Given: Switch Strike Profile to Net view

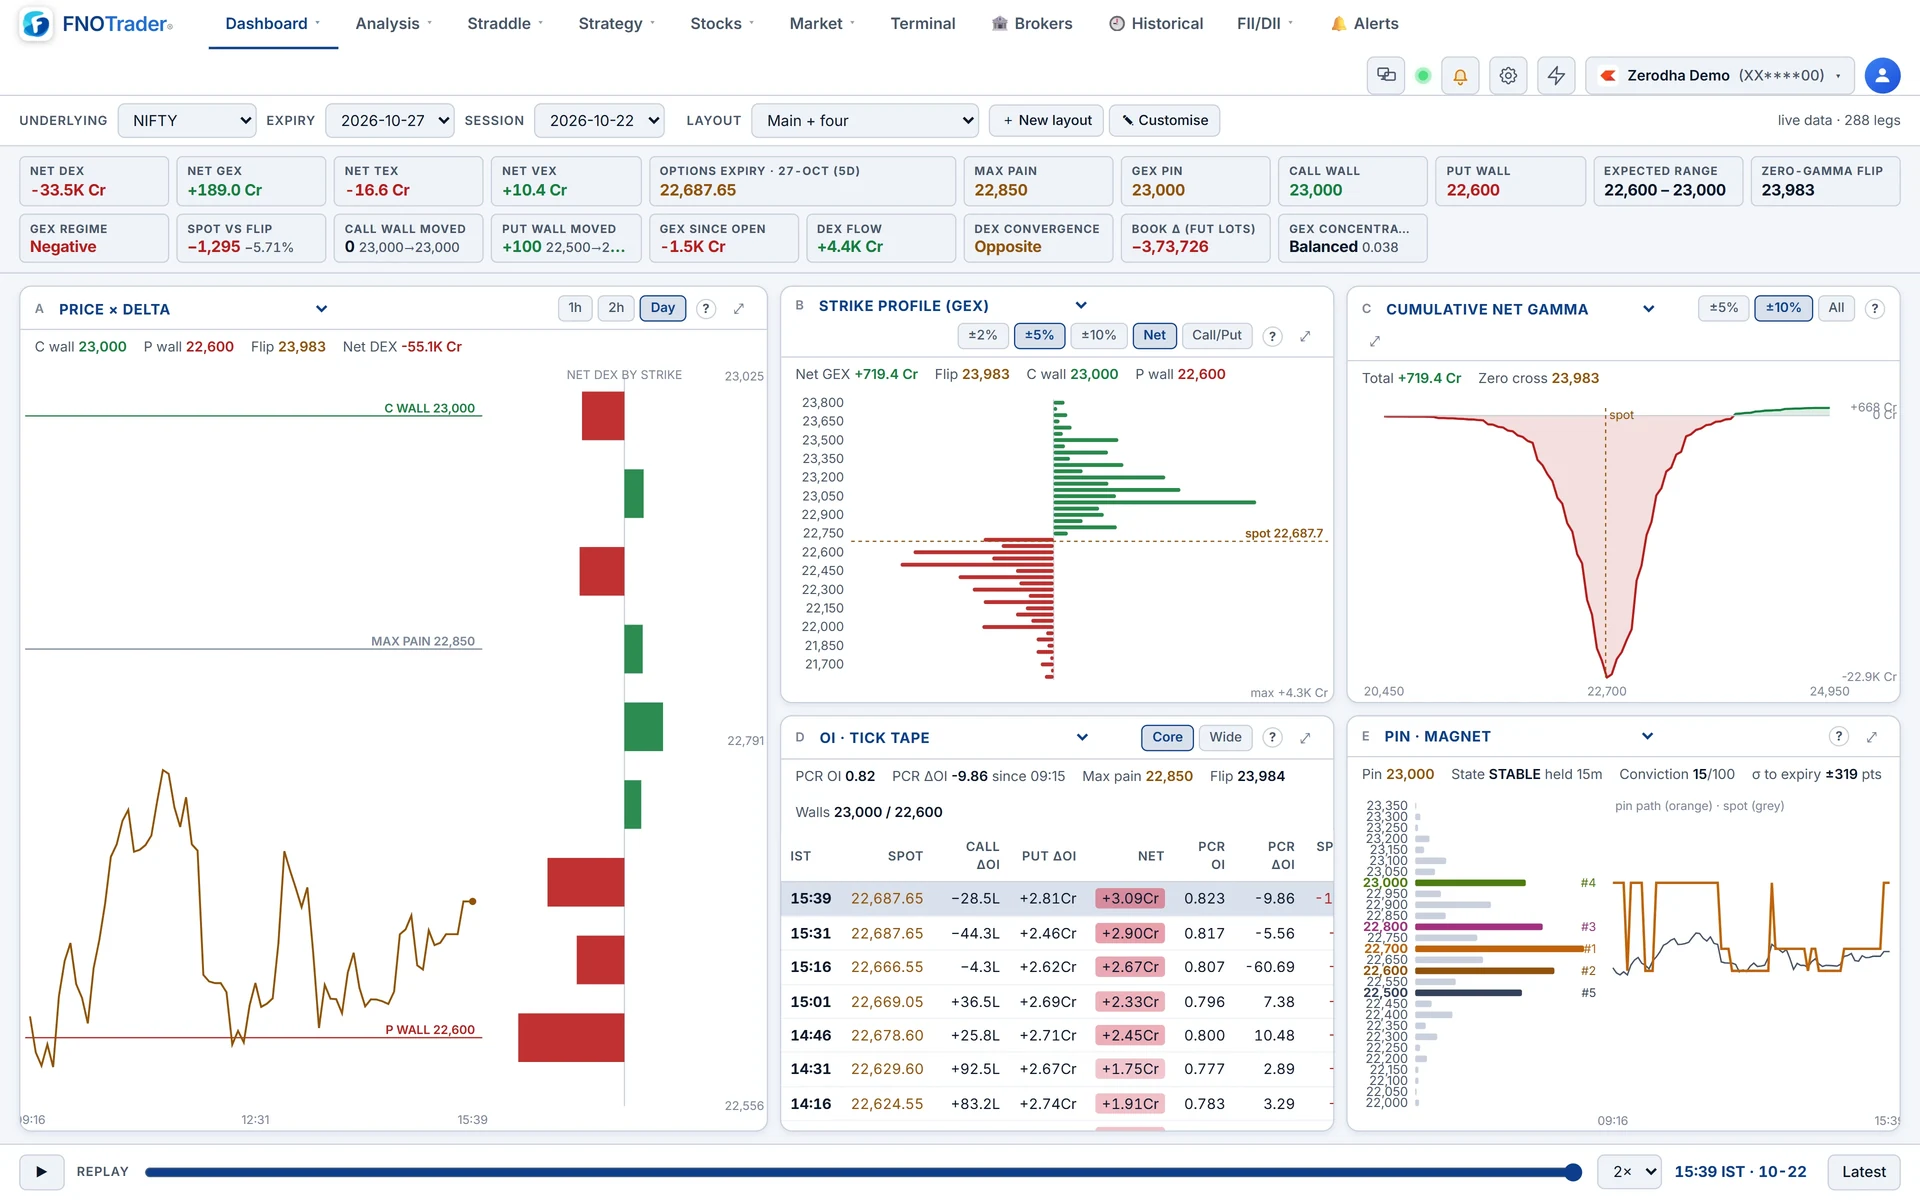Looking at the screenshot, I should (x=1154, y=336).
